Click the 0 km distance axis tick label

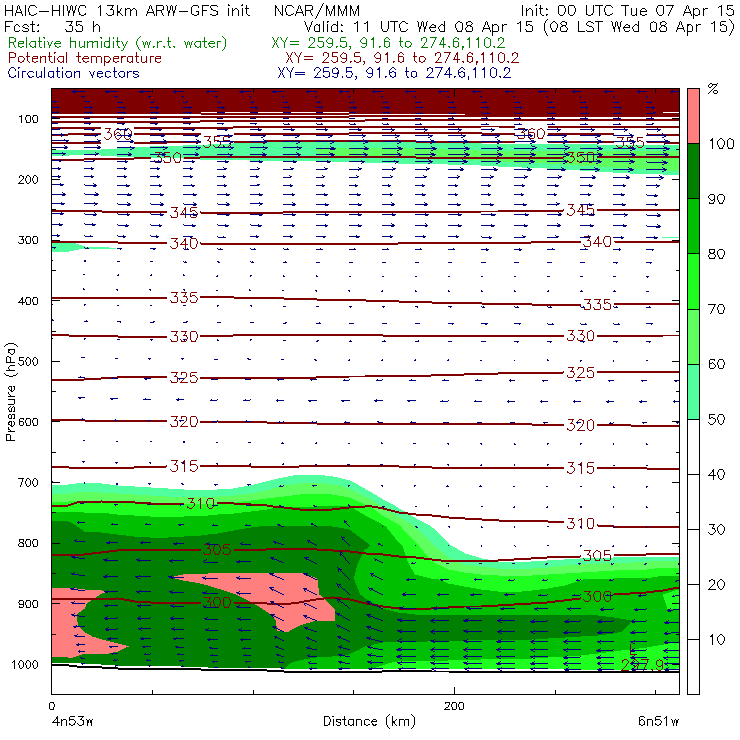click(x=51, y=706)
